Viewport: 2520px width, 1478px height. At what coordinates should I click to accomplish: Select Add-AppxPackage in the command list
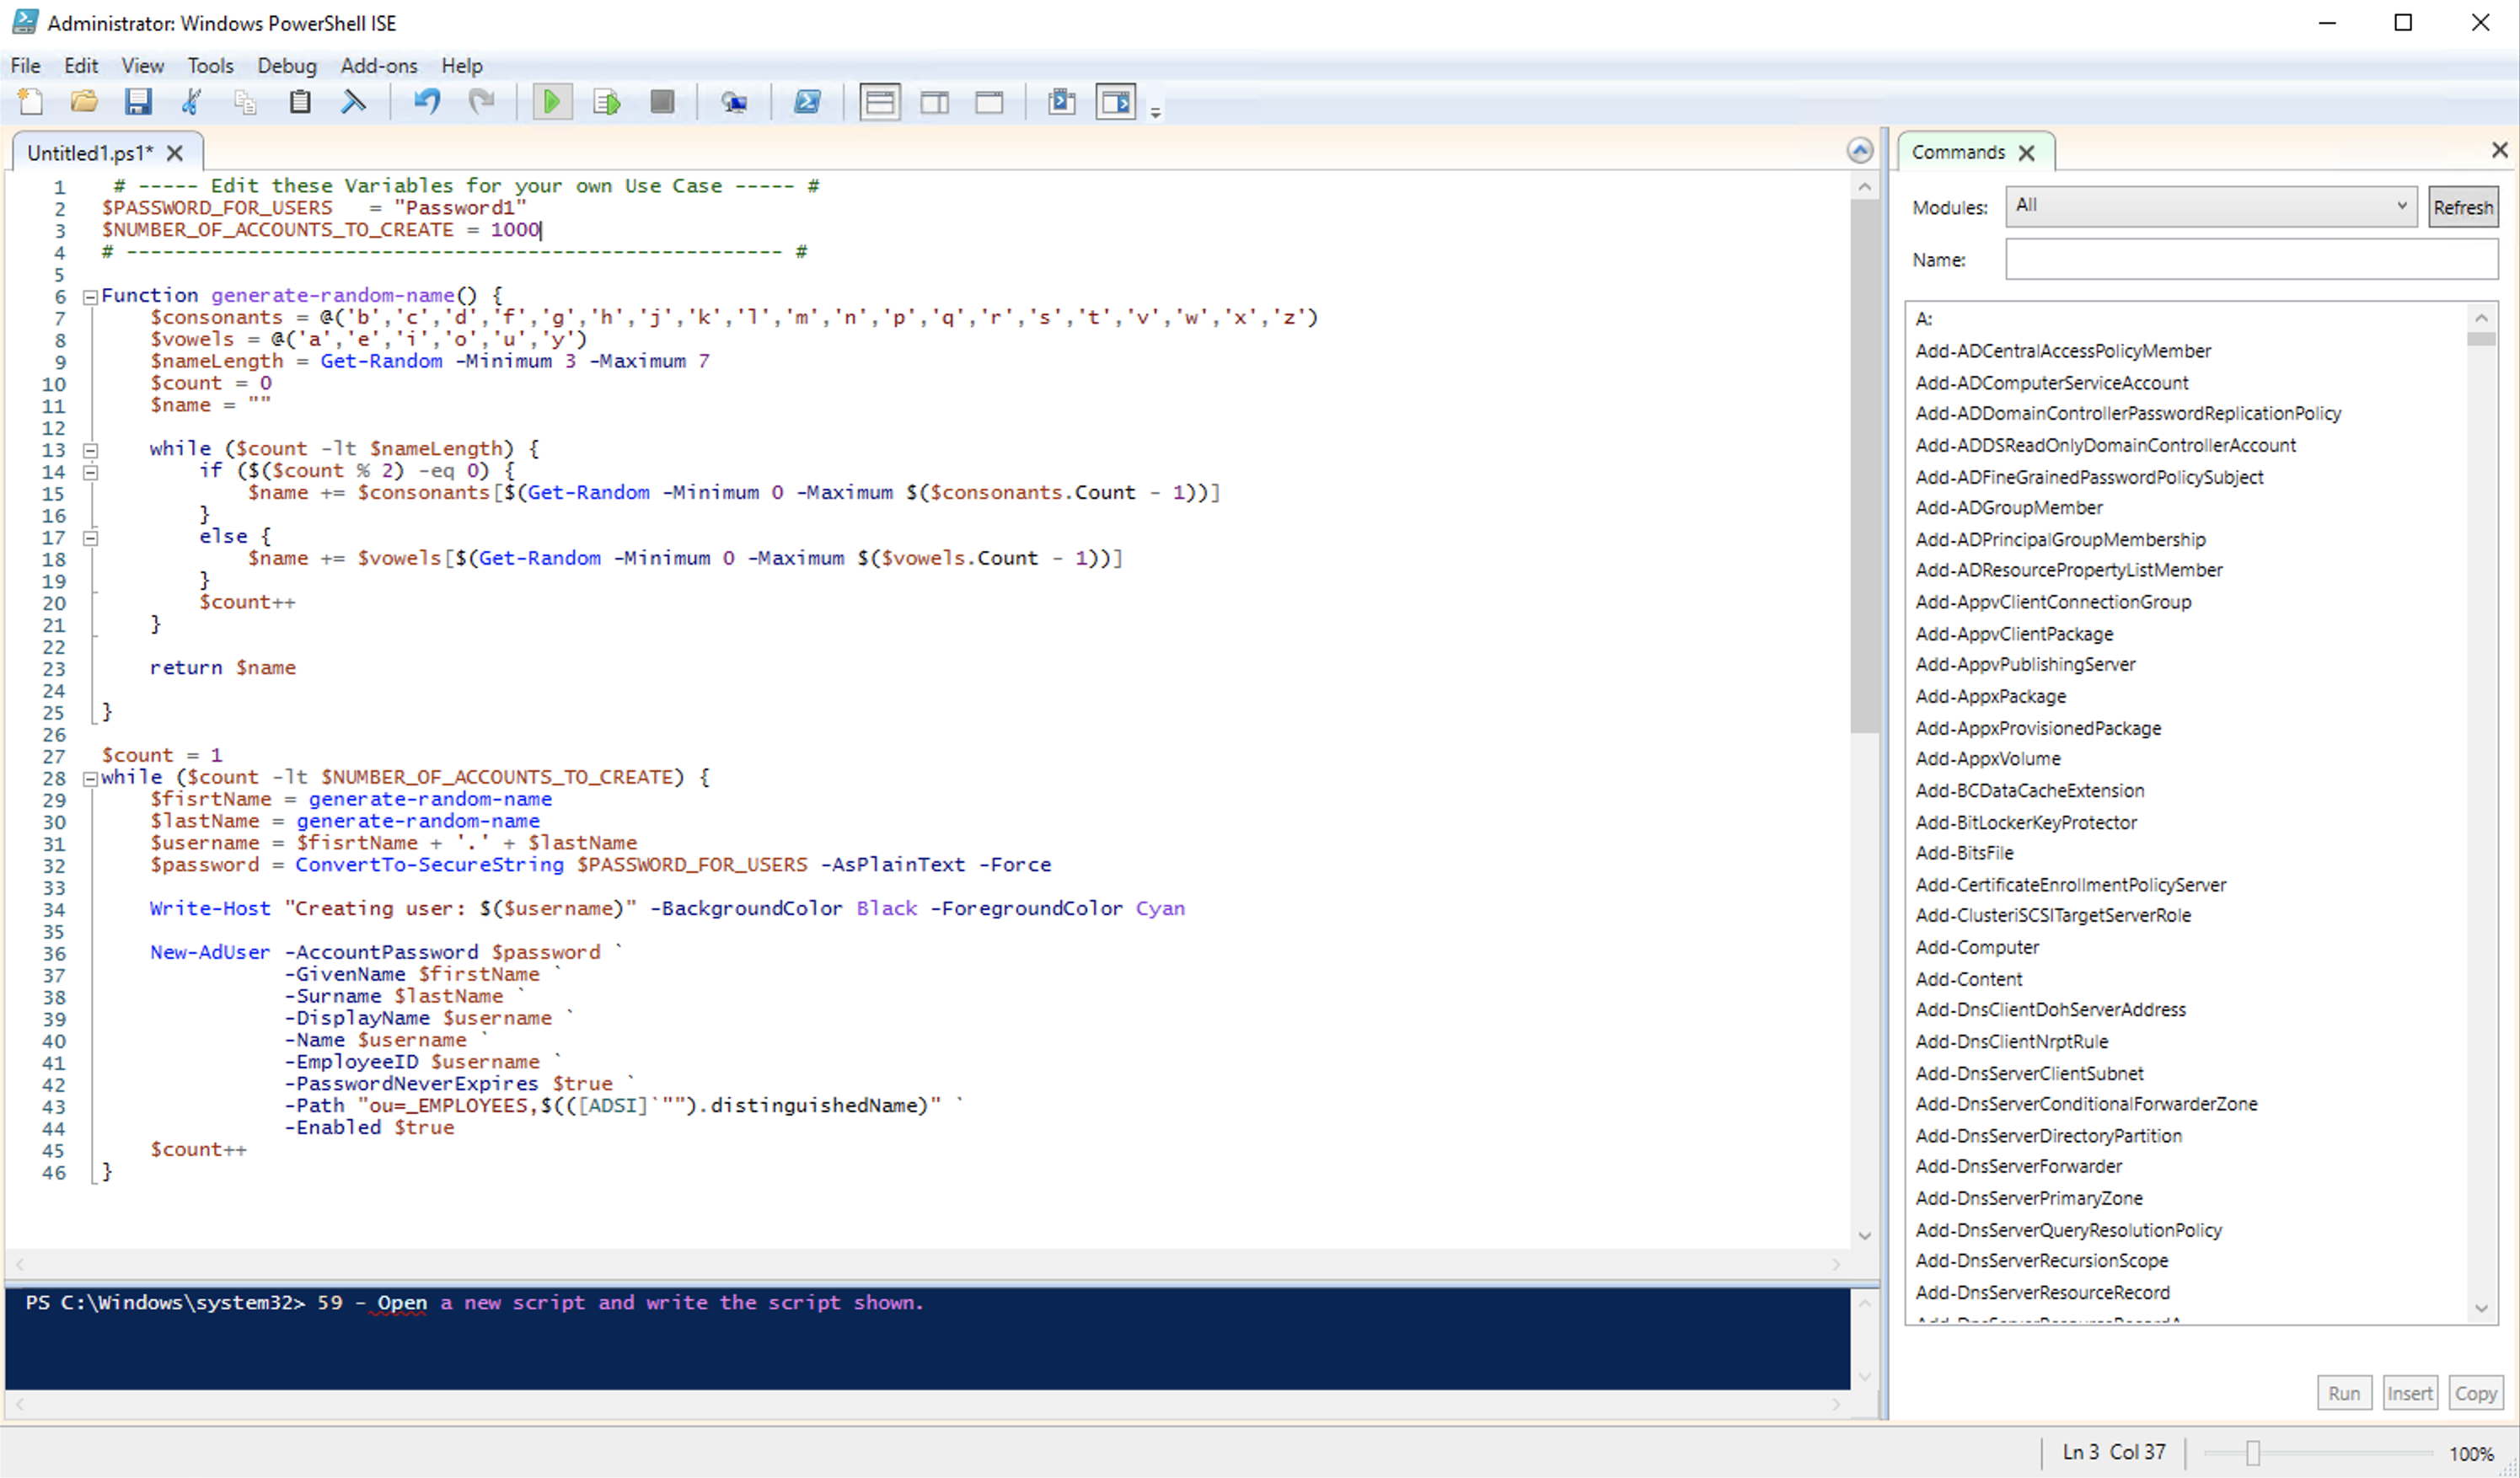[x=1990, y=696]
